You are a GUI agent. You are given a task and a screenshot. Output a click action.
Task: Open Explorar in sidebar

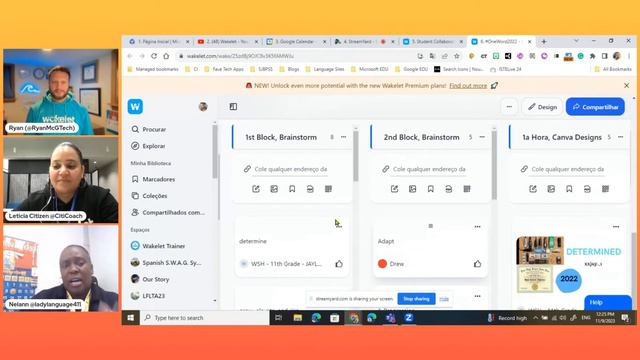tap(149, 146)
